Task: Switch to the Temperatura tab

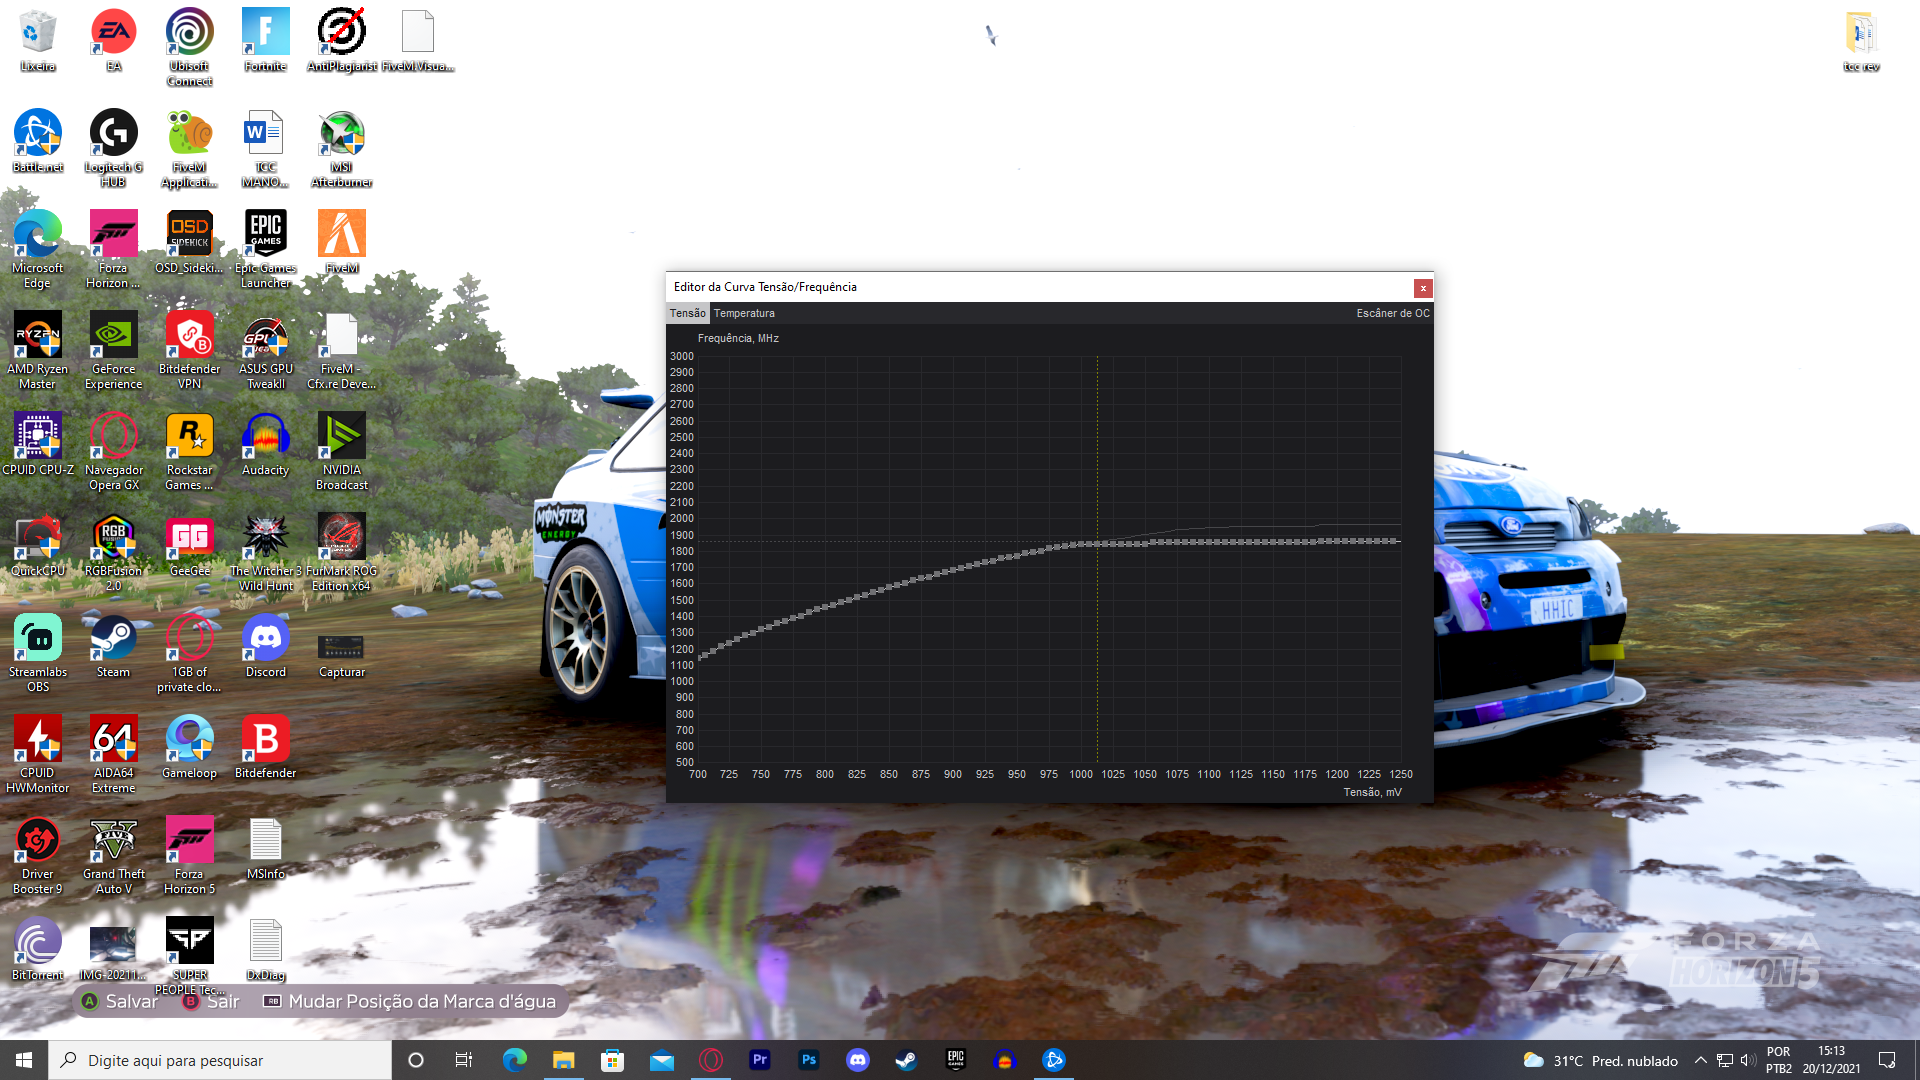Action: click(x=744, y=313)
